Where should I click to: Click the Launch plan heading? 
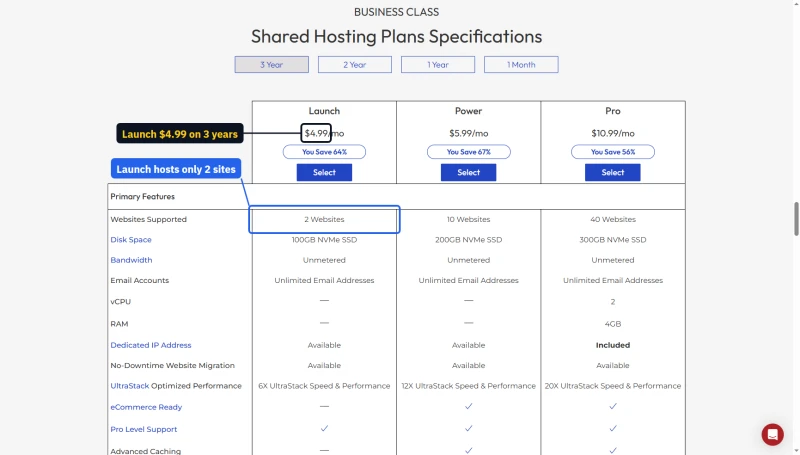(324, 111)
